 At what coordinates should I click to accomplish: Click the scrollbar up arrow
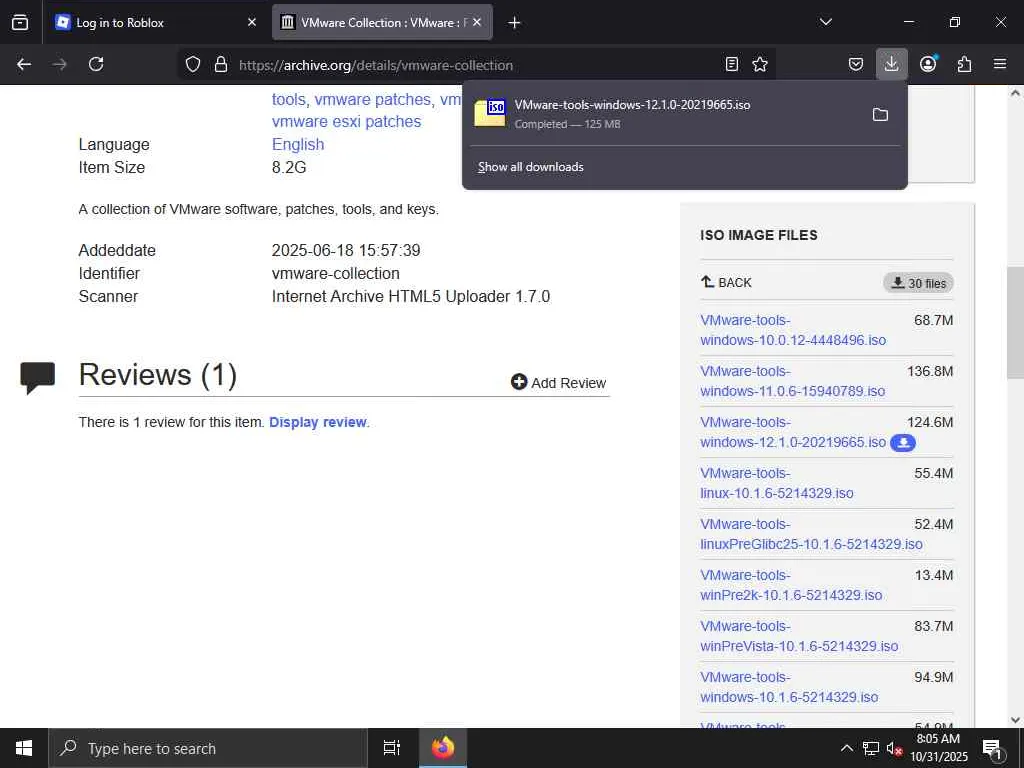1015,93
